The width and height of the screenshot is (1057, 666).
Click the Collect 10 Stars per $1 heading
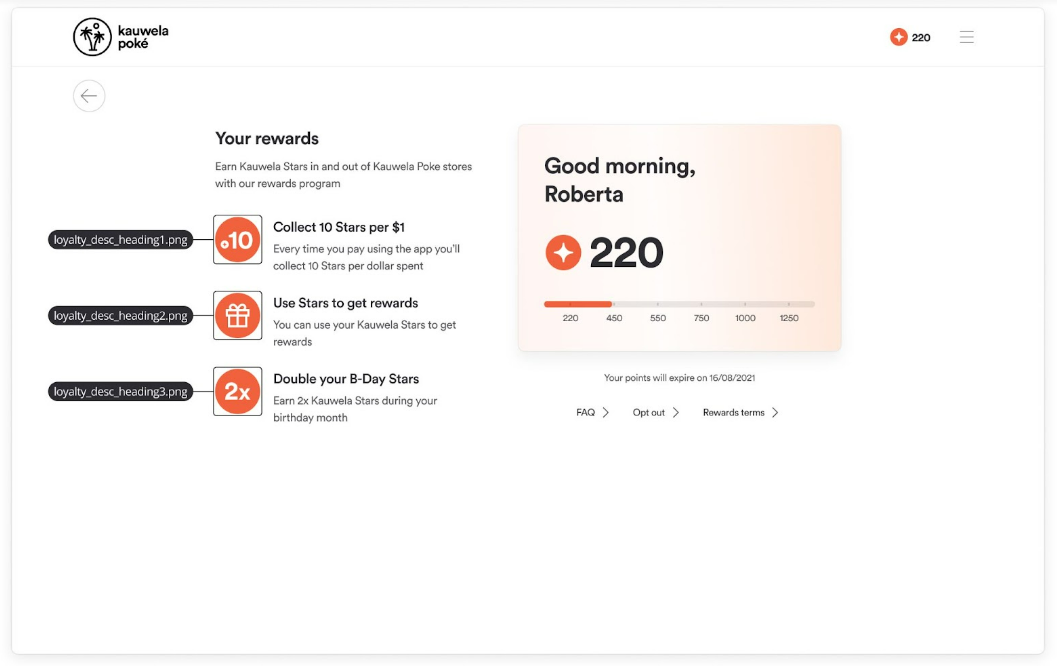click(x=338, y=227)
